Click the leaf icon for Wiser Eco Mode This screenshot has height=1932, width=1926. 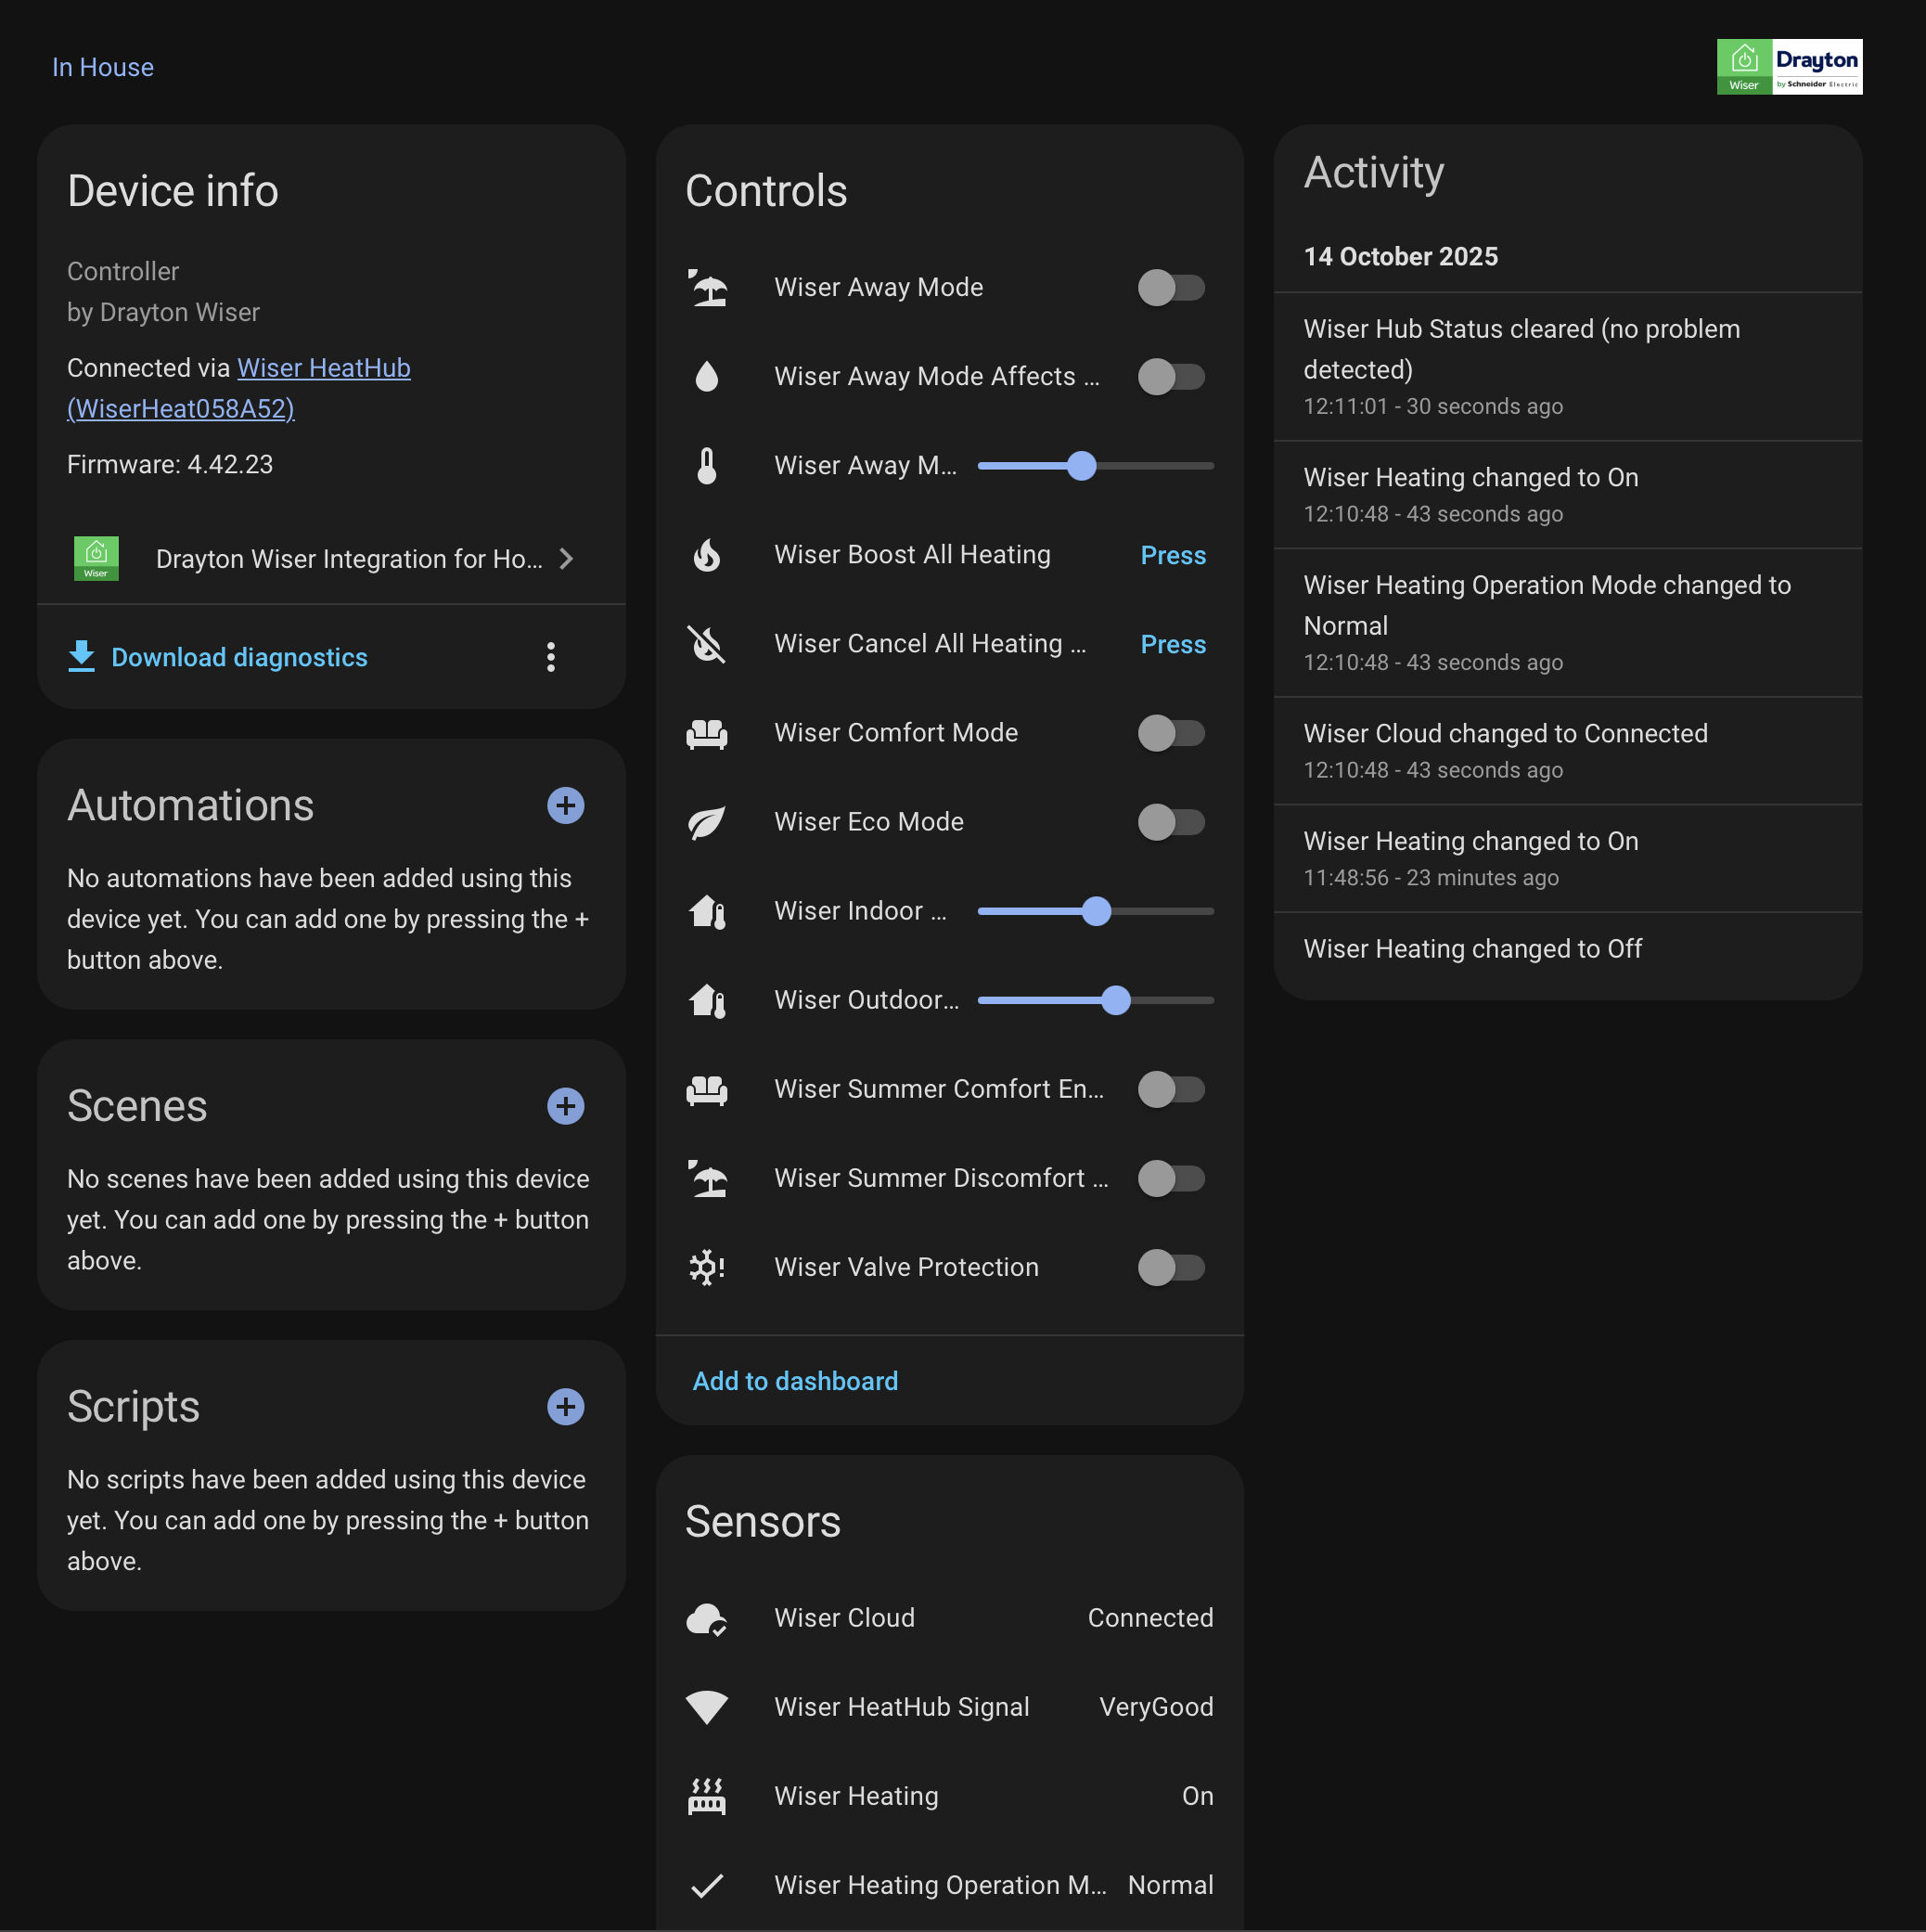707,822
